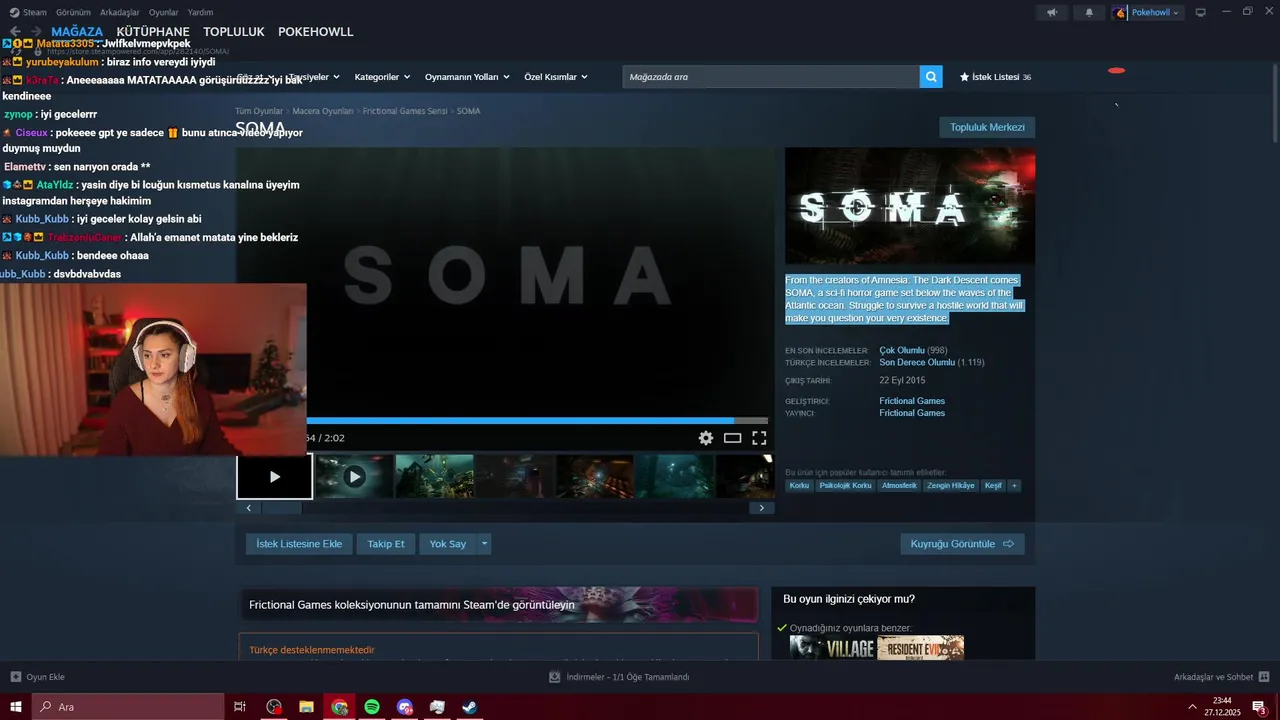The width and height of the screenshot is (1280, 720).
Task: Click Macera Oyunları breadcrumb
Action: (323, 111)
